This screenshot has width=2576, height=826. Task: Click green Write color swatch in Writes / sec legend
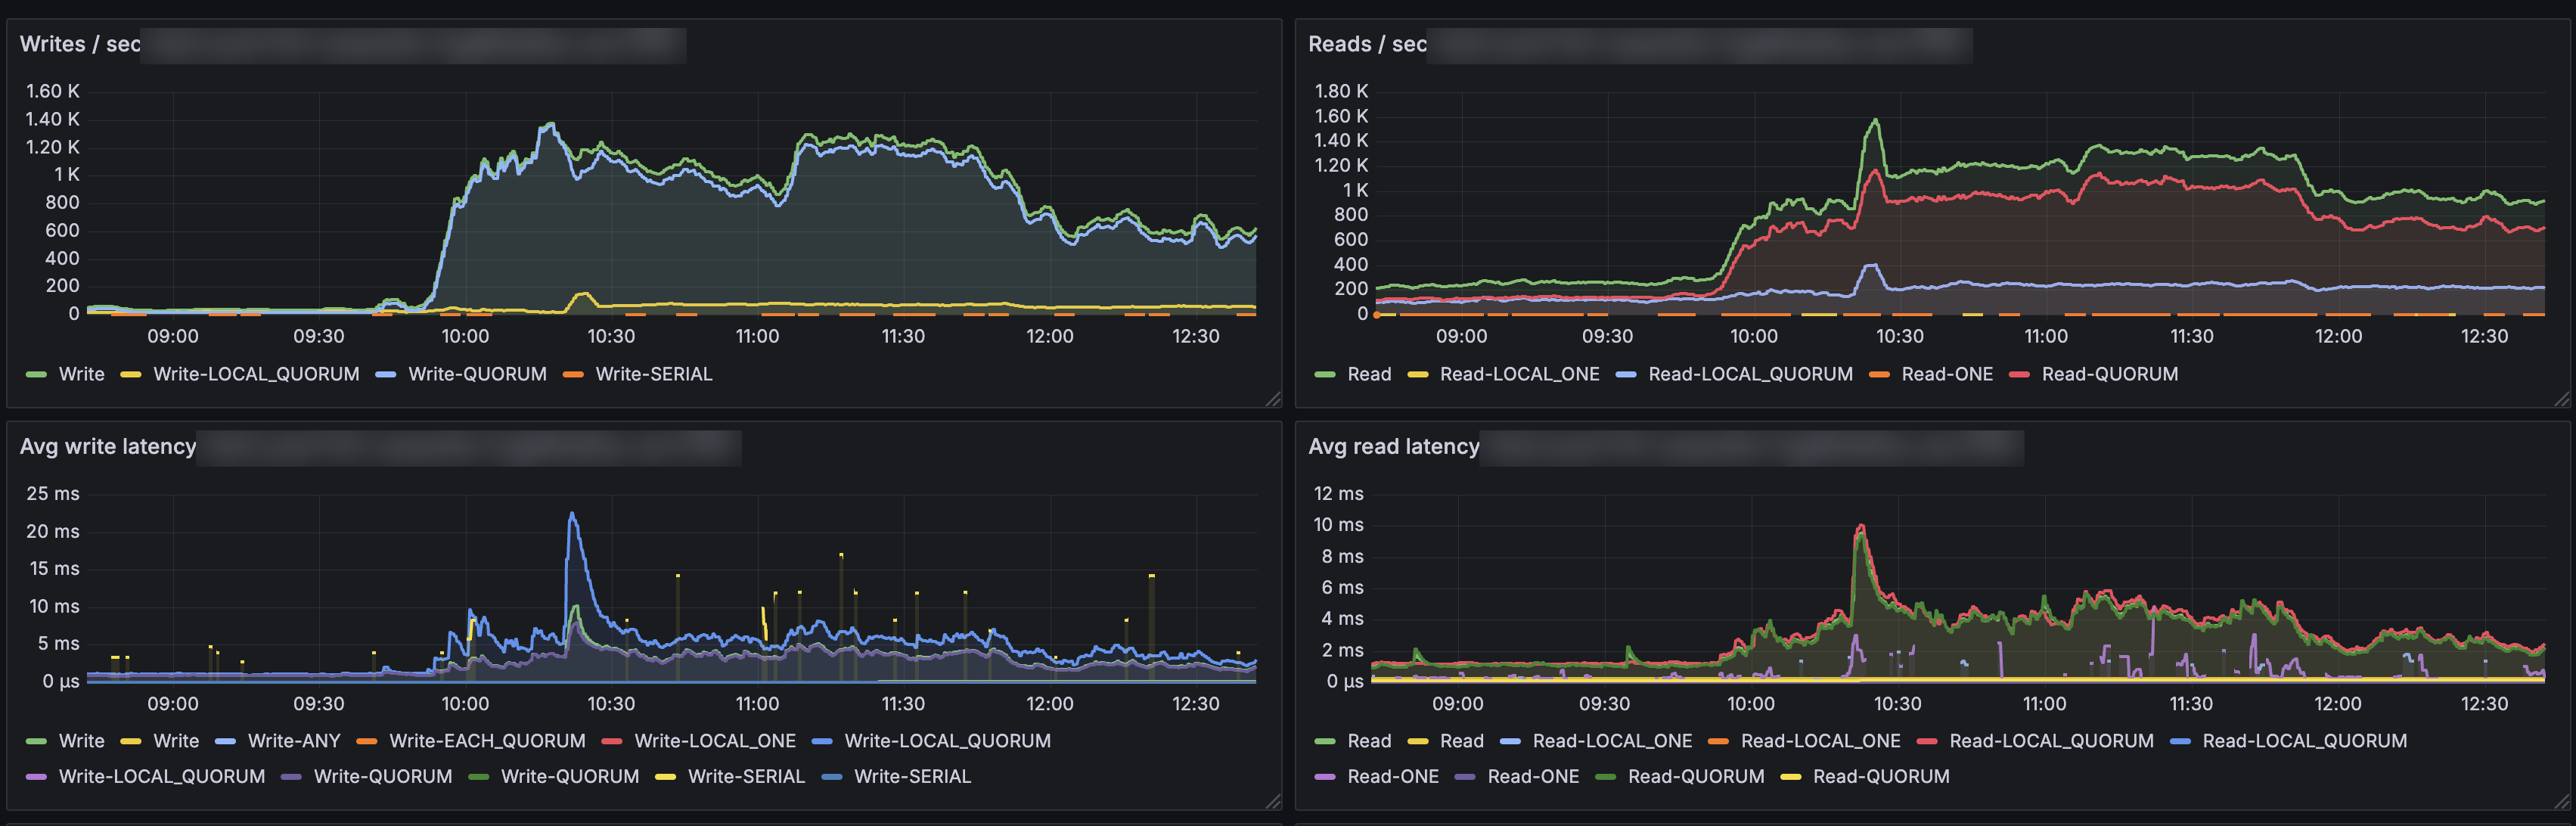[x=36, y=375]
